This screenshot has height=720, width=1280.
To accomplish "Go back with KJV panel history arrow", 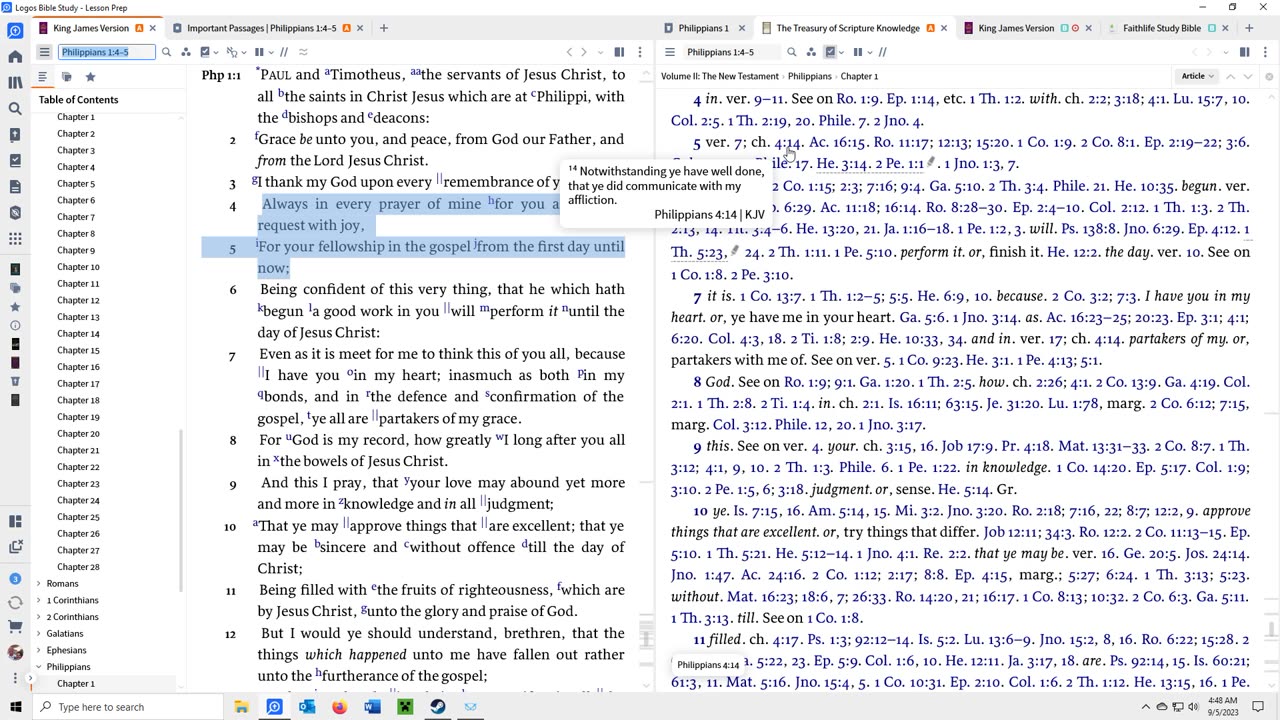I will [569, 52].
